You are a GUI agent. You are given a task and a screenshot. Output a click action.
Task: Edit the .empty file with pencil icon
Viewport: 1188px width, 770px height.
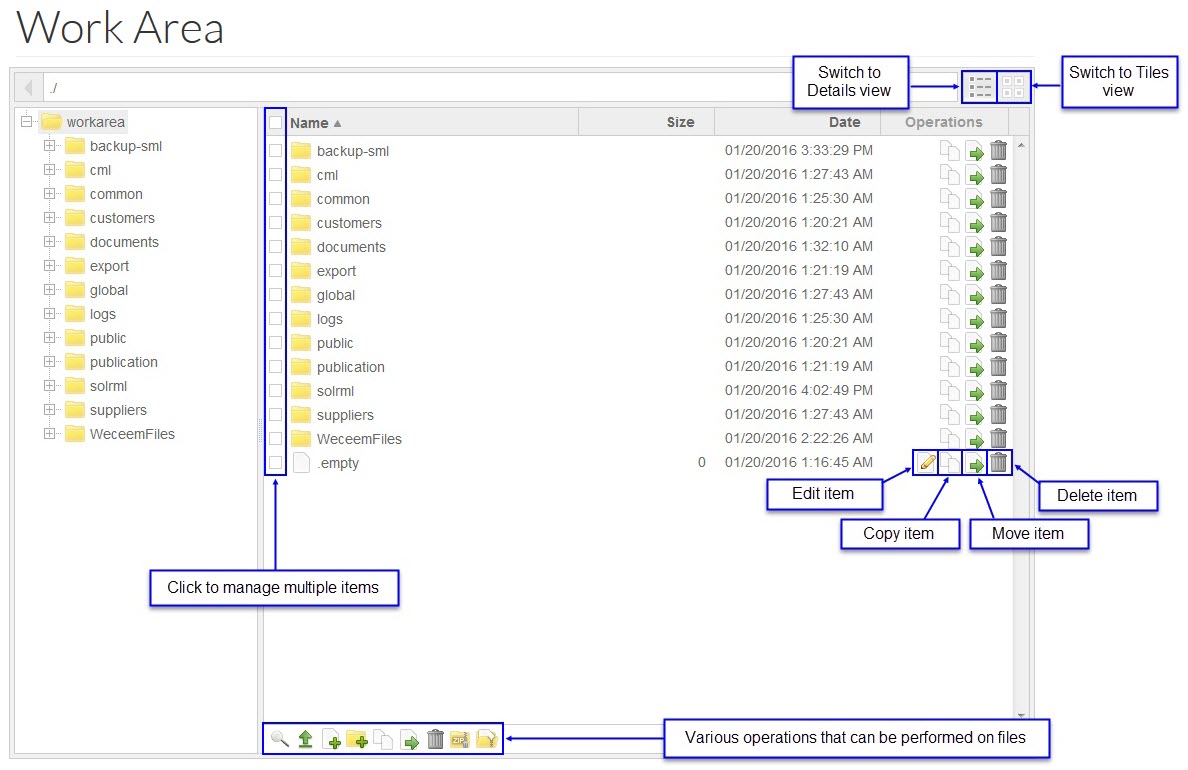pyautogui.click(x=927, y=462)
